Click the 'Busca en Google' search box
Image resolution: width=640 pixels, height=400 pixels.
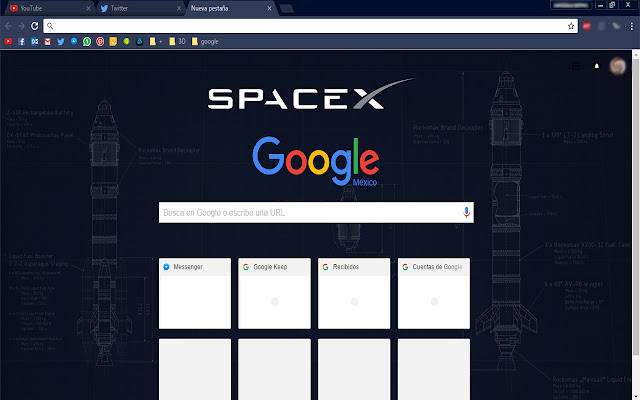tap(316, 212)
